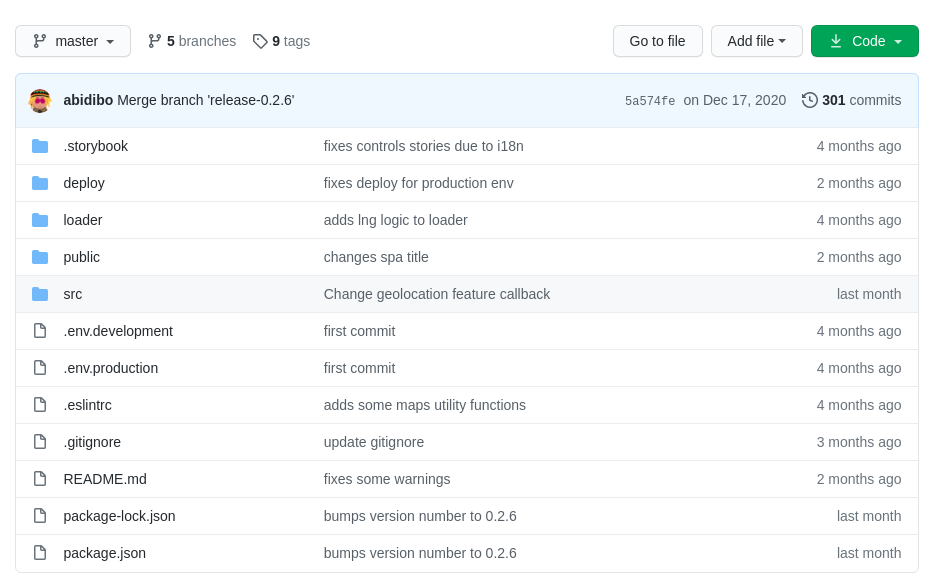Open the loader folder
Image resolution: width=934 pixels, height=580 pixels.
[x=83, y=220]
